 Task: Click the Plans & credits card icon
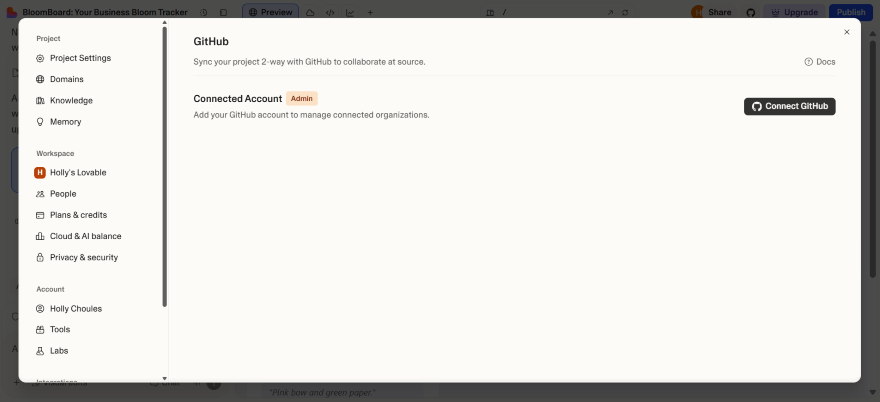[x=40, y=216]
